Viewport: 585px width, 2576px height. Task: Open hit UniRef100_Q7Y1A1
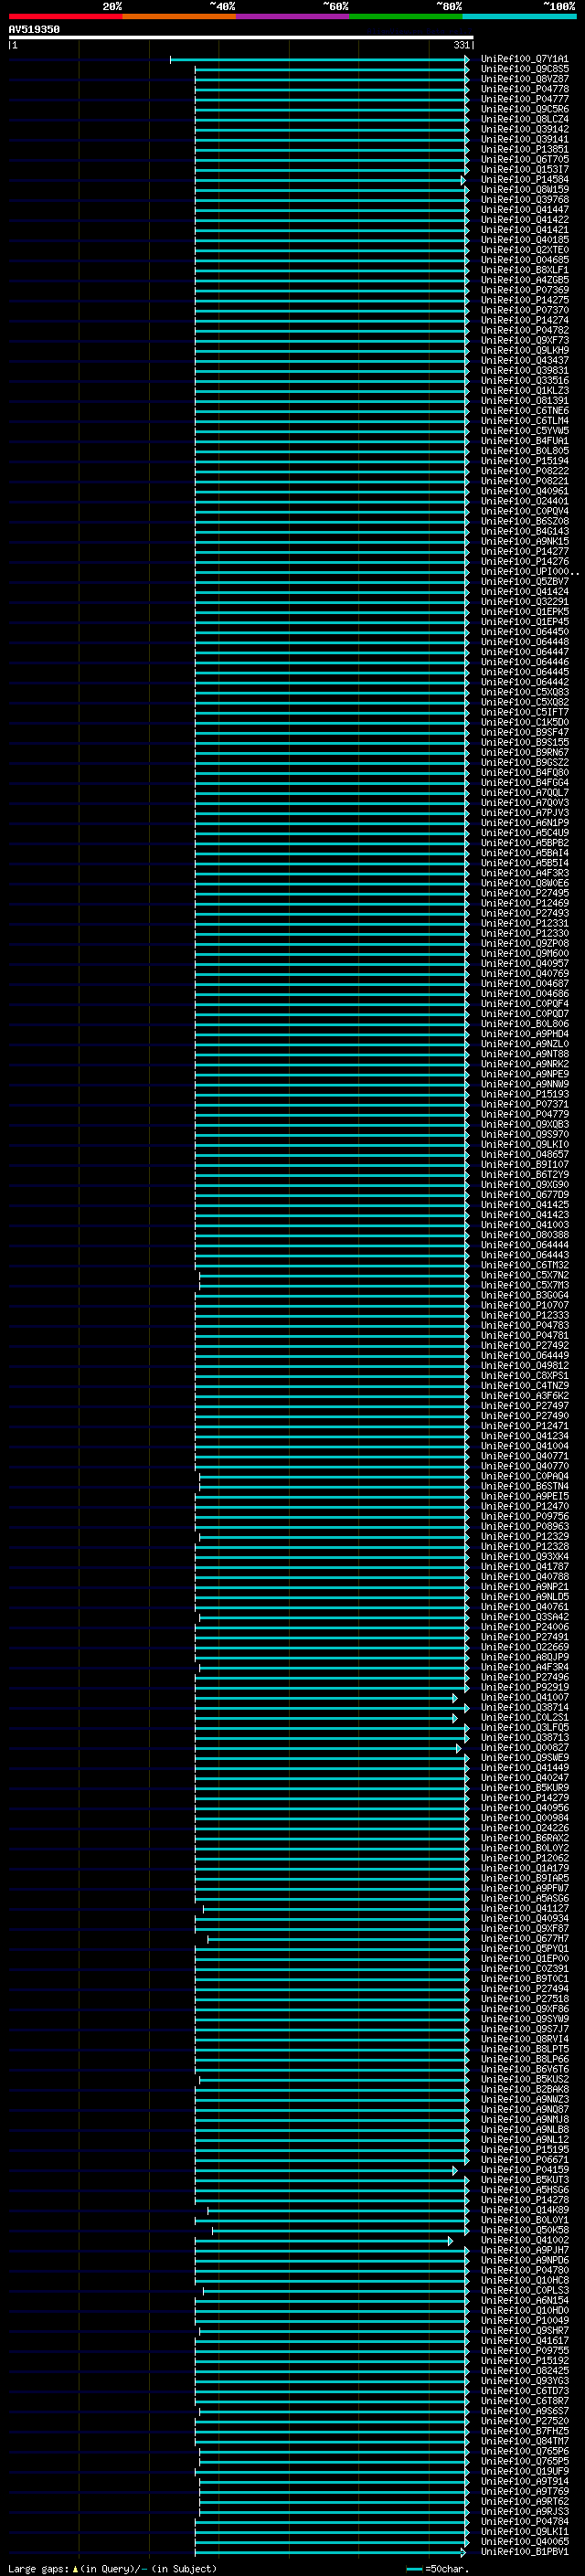[x=524, y=59]
